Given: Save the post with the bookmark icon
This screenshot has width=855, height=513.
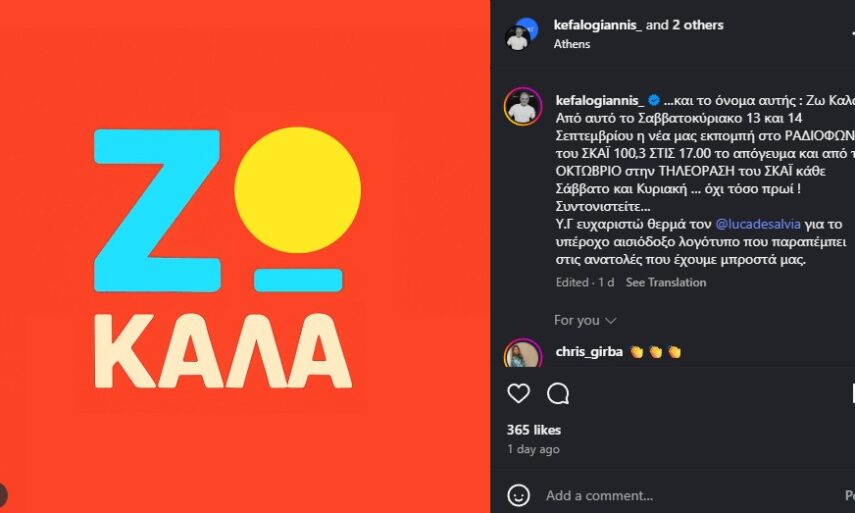Looking at the screenshot, I should (x=850, y=394).
